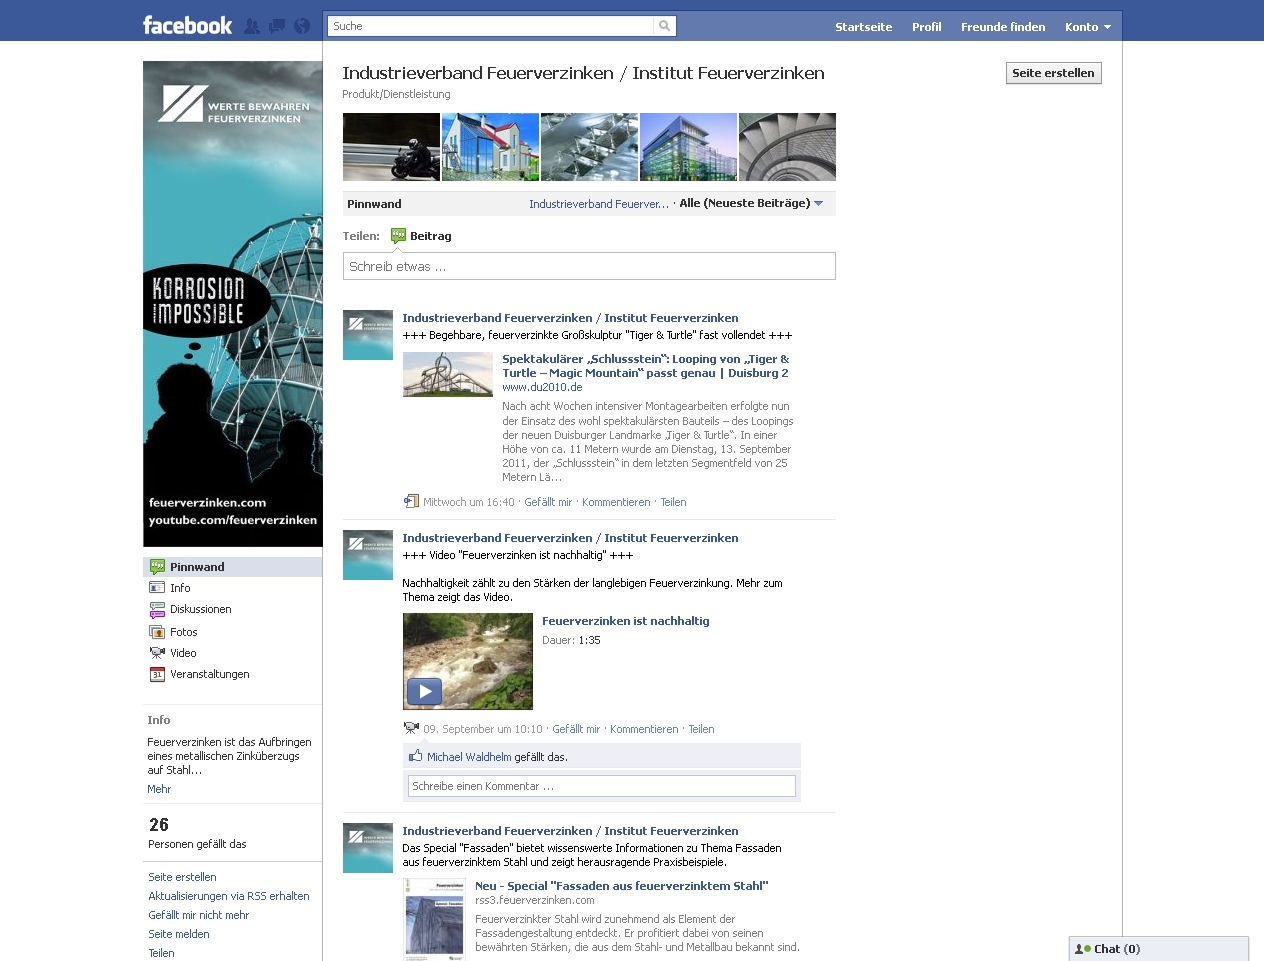Click the Industrieverband Feuerver... wall filter link
This screenshot has height=961, width=1264.
(x=599, y=204)
